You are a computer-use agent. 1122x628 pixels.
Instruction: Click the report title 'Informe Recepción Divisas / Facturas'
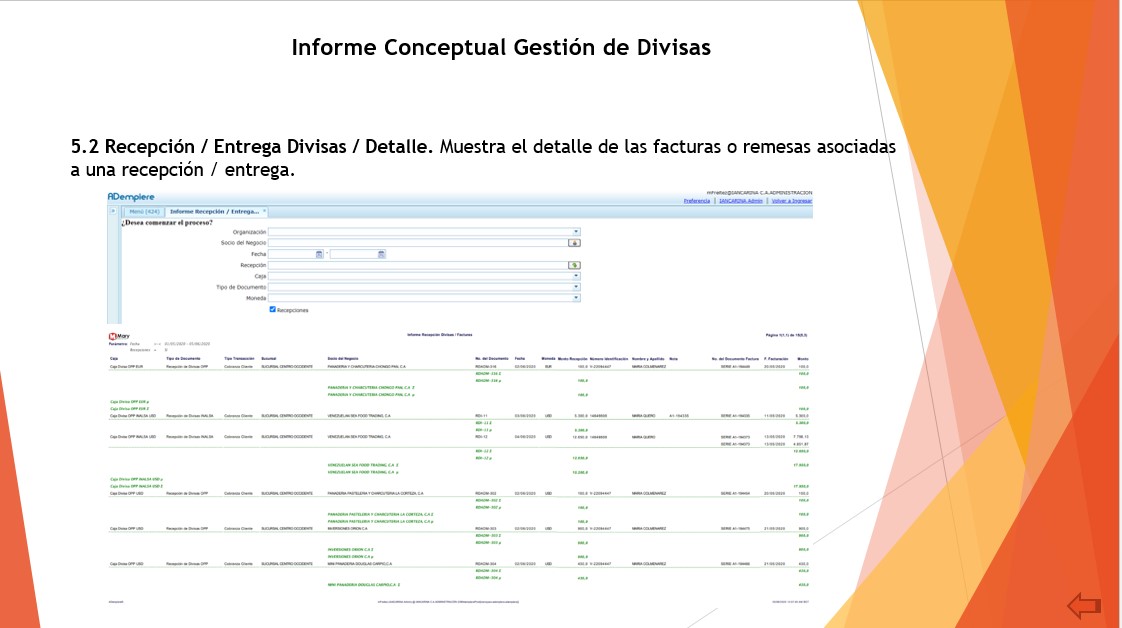point(439,334)
